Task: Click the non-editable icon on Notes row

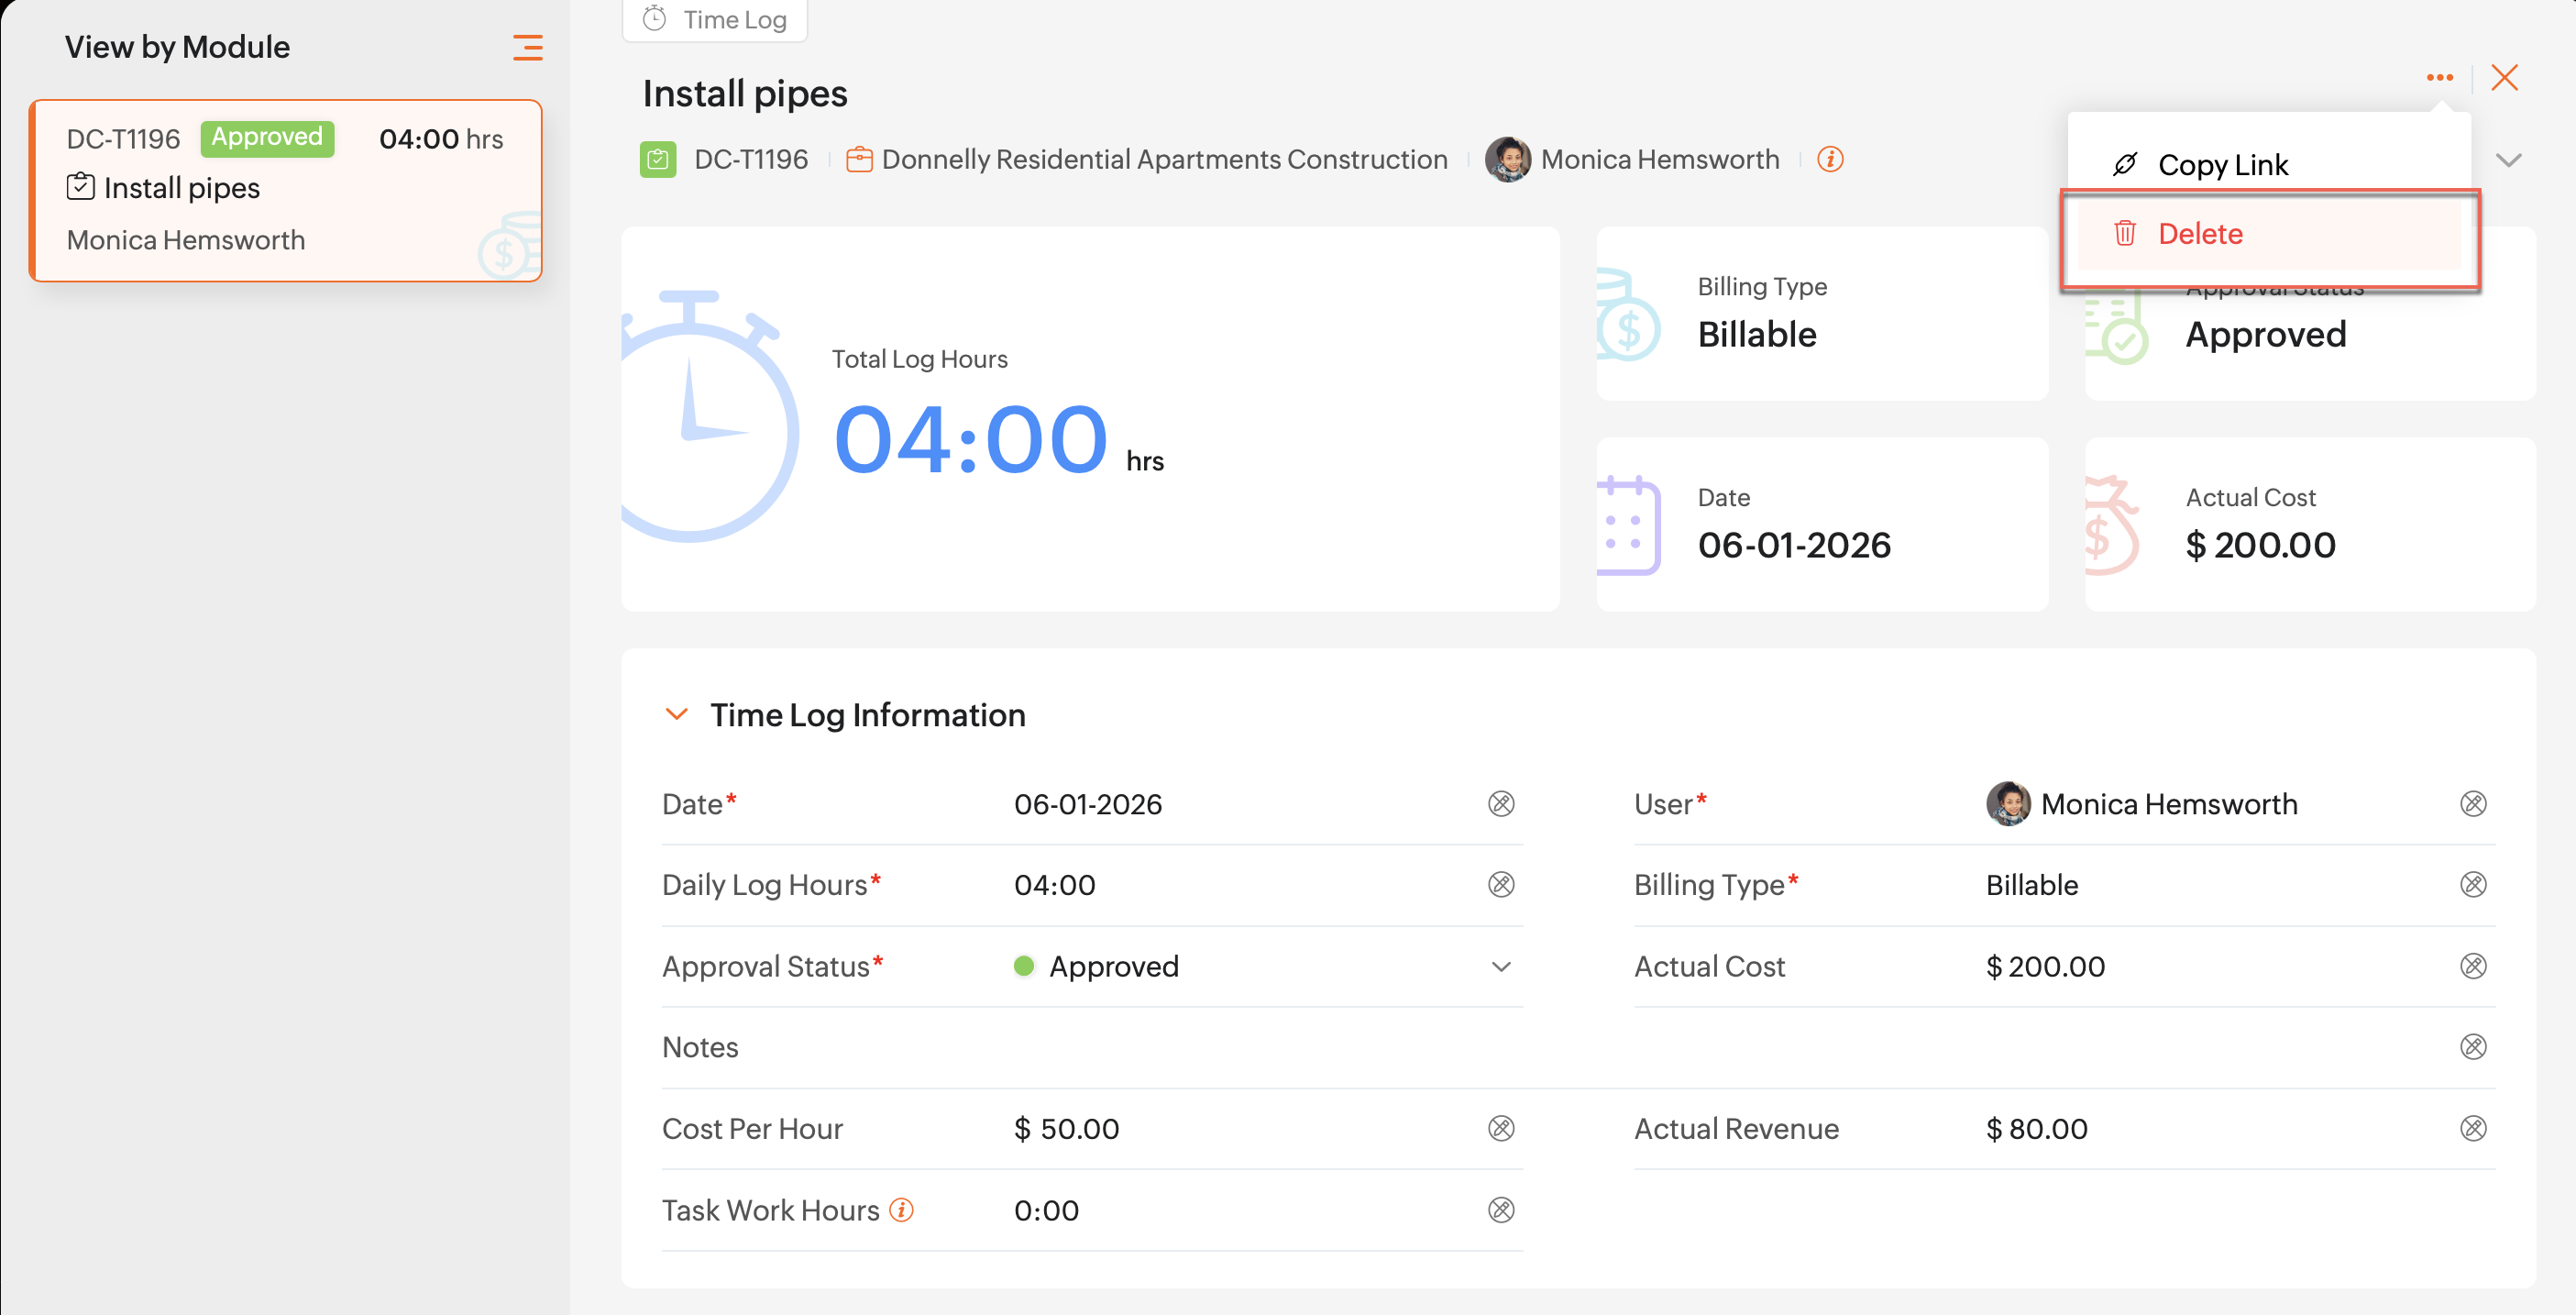Action: click(x=2473, y=1047)
